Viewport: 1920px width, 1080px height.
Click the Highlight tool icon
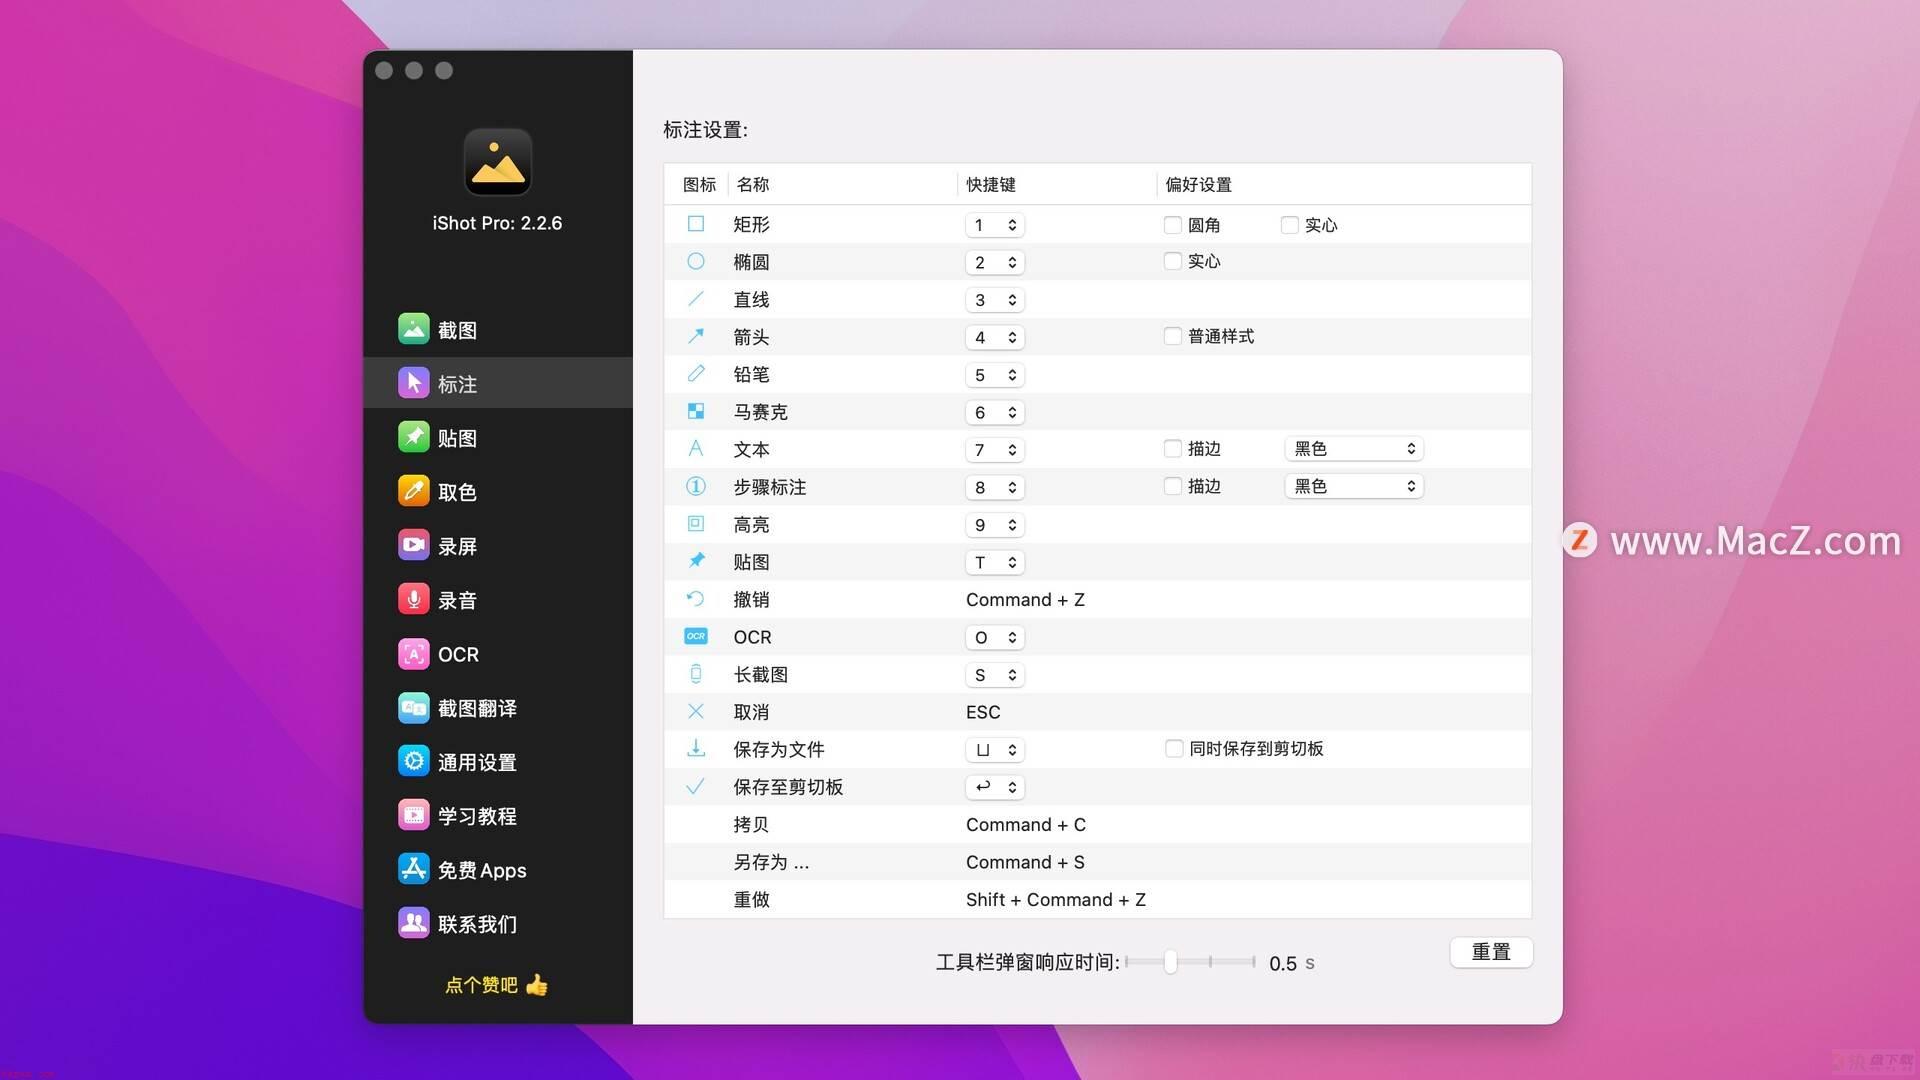click(696, 524)
